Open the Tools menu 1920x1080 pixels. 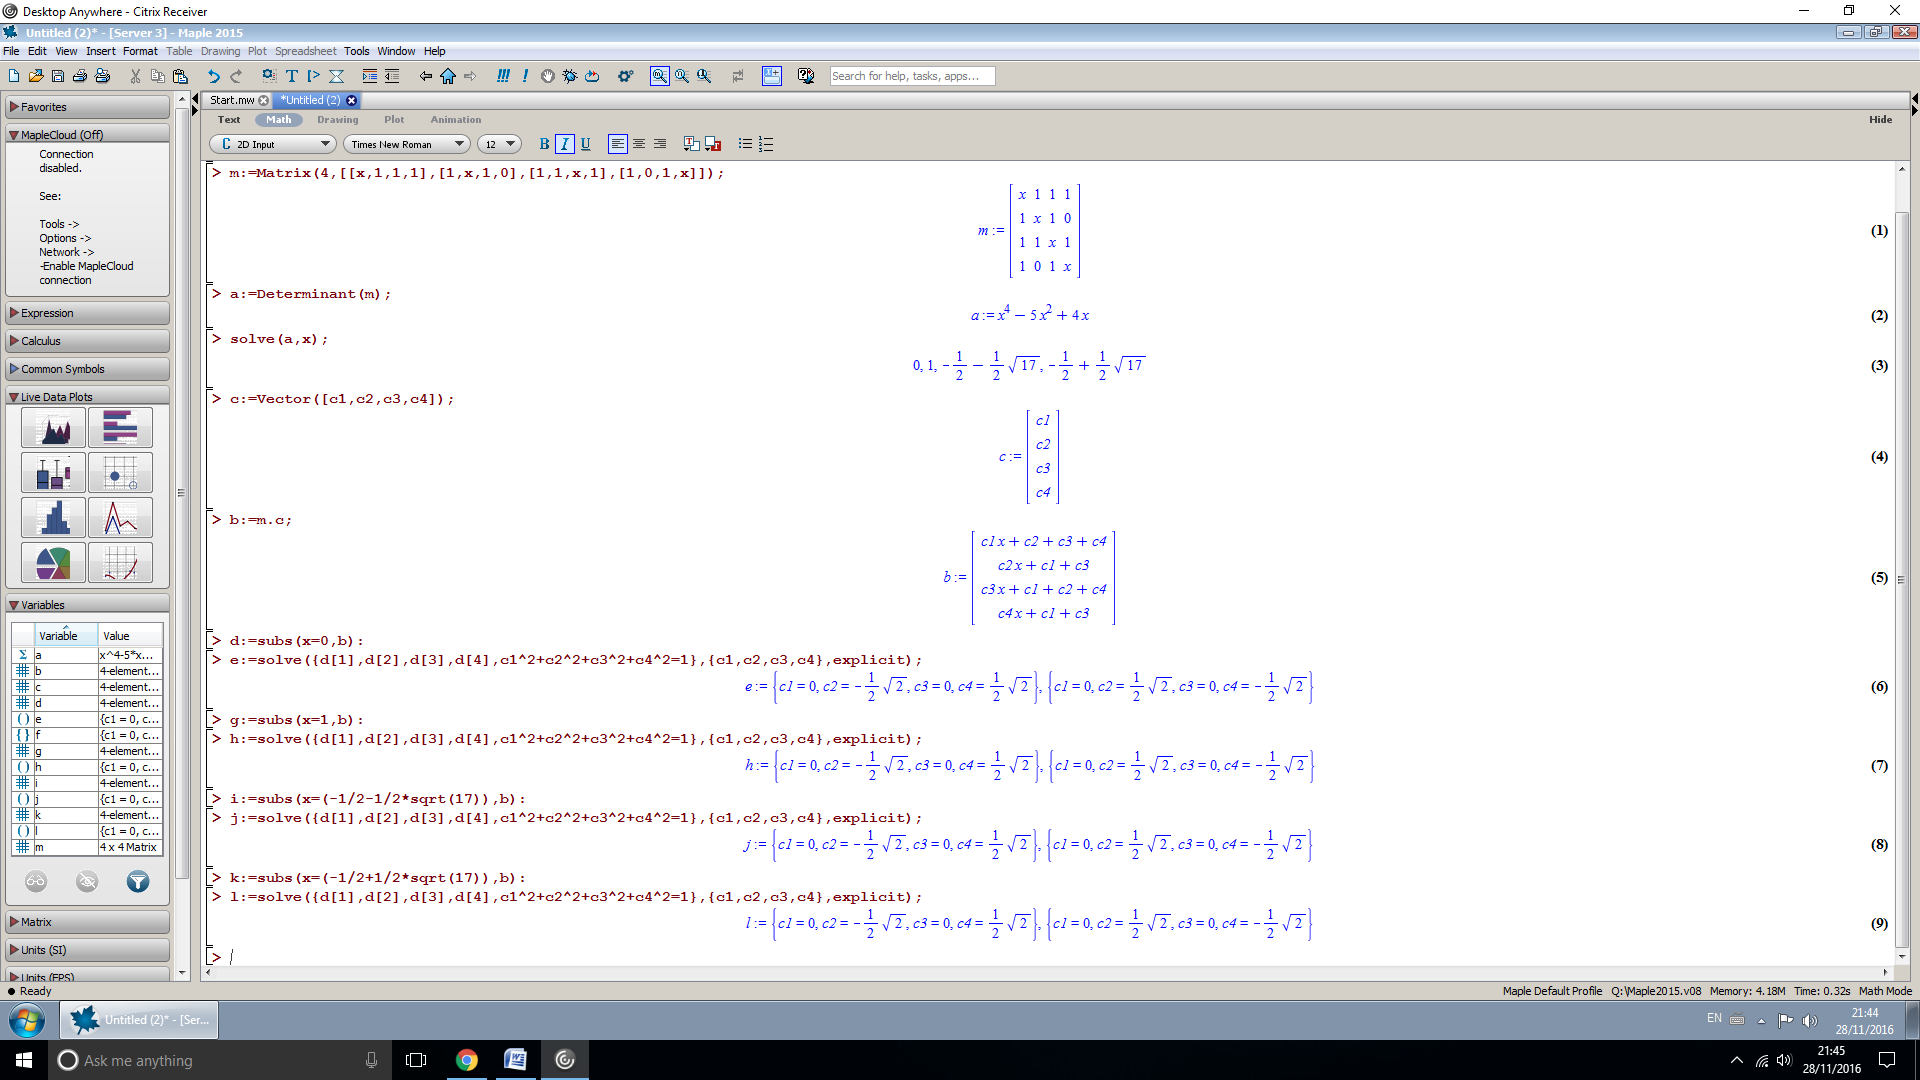356,51
